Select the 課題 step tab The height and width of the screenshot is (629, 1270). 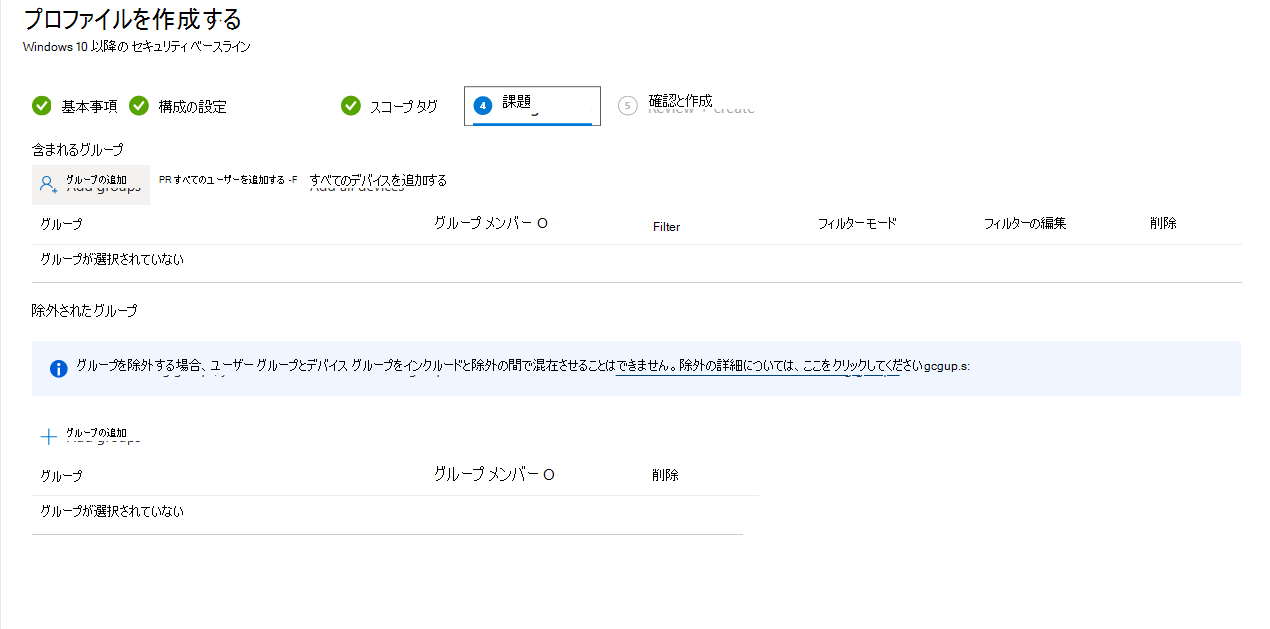(532, 105)
